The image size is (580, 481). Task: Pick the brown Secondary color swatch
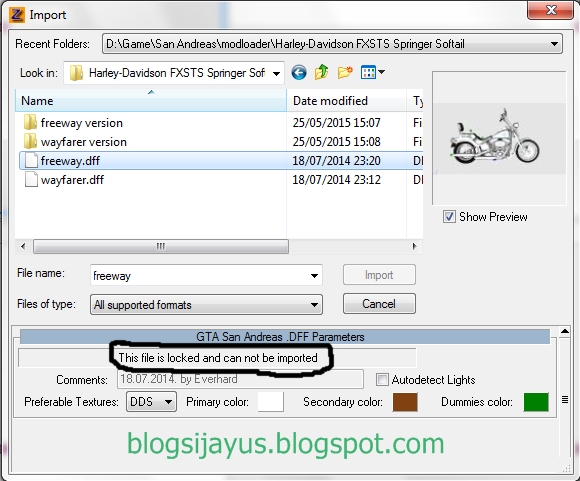tap(405, 402)
